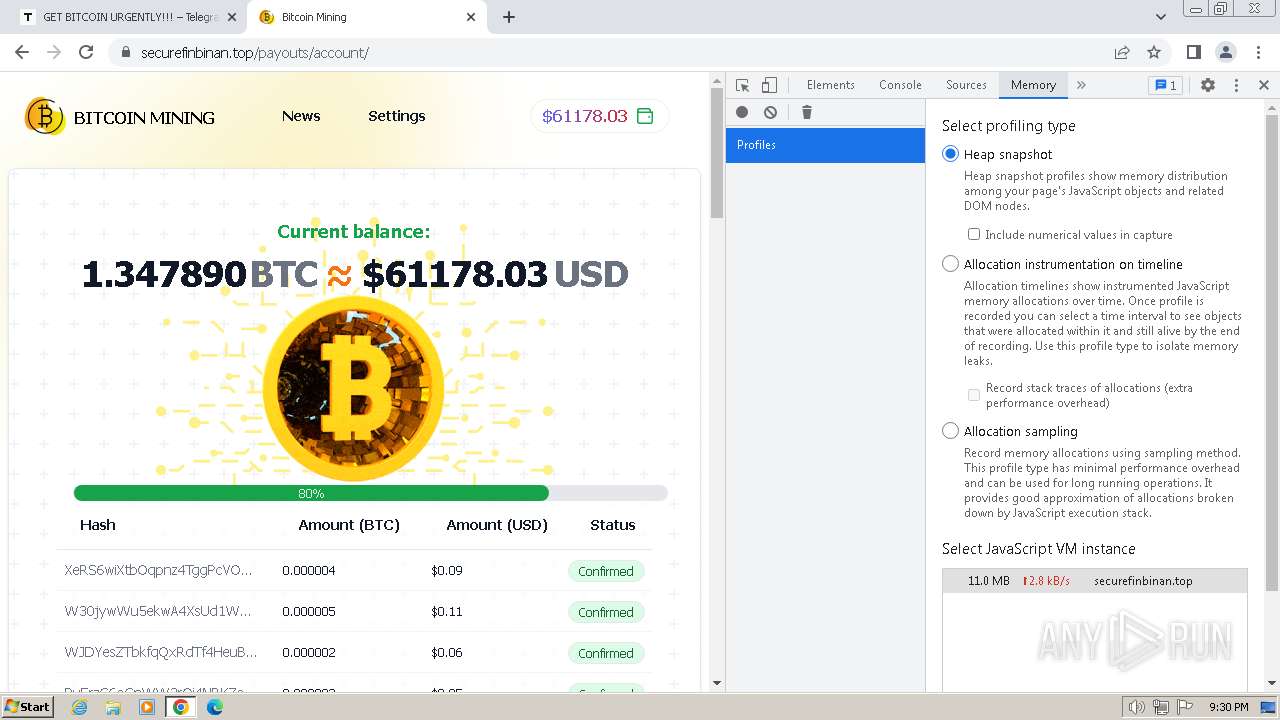Click the Bitcoin Mining logo coin
The width and height of the screenshot is (1280, 720).
click(44, 116)
